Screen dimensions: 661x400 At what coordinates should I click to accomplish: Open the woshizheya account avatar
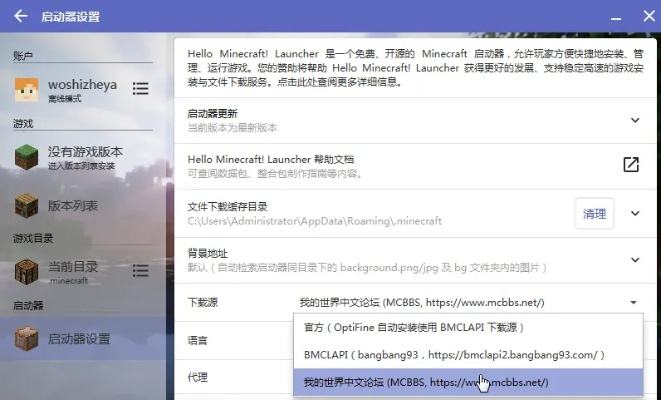26,89
